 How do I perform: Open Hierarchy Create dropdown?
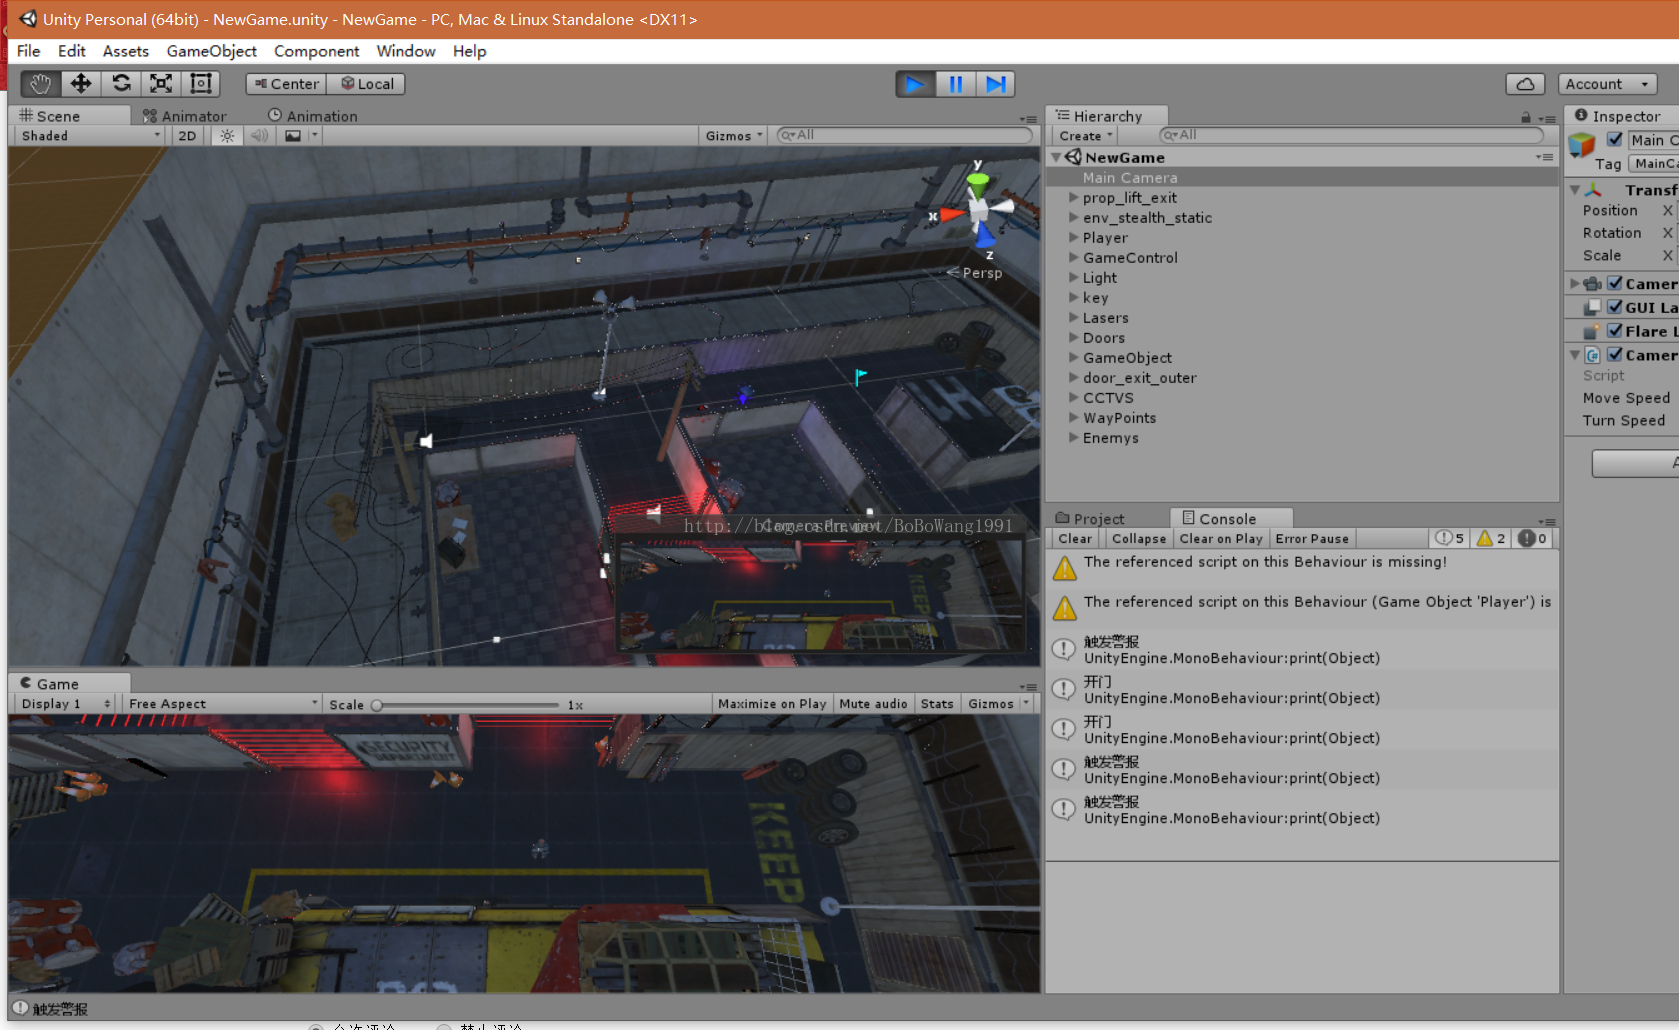pyautogui.click(x=1085, y=136)
